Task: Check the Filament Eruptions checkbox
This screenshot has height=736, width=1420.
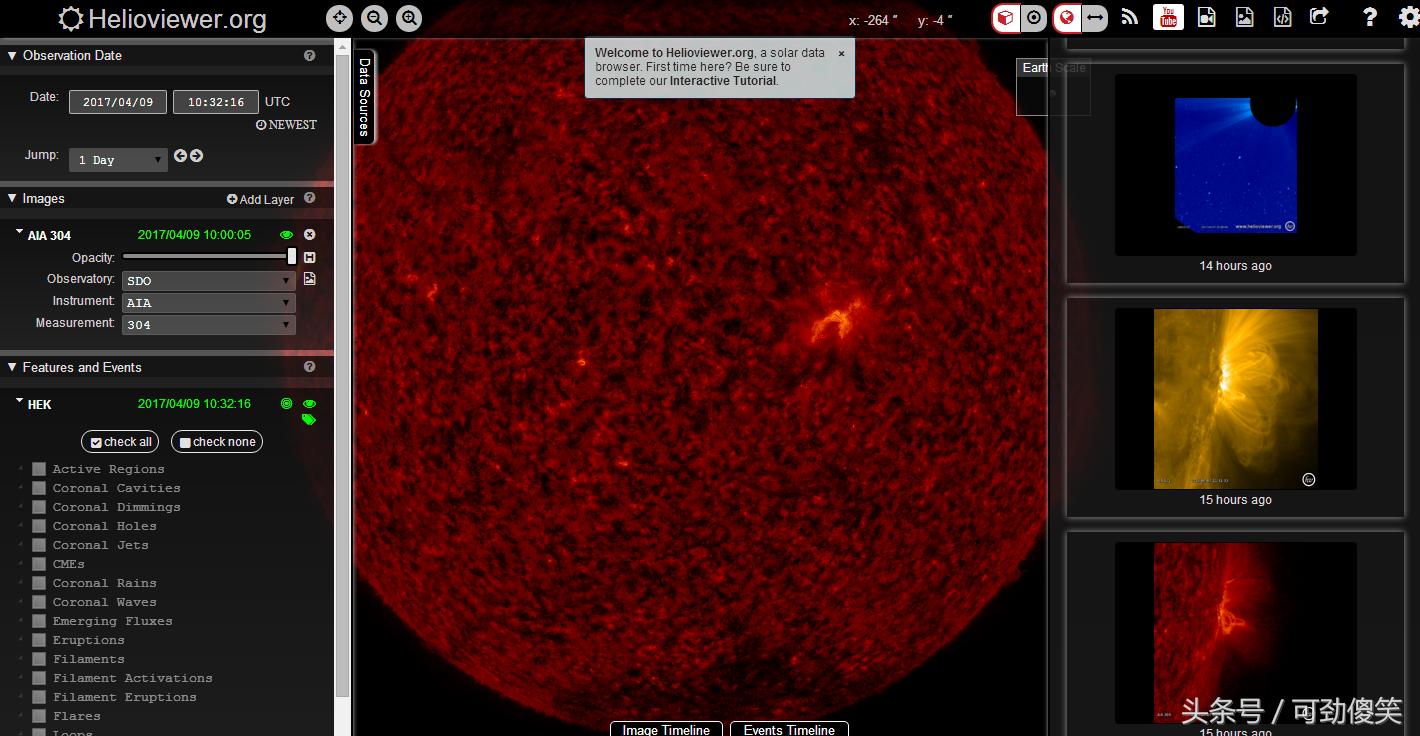Action: coord(39,697)
